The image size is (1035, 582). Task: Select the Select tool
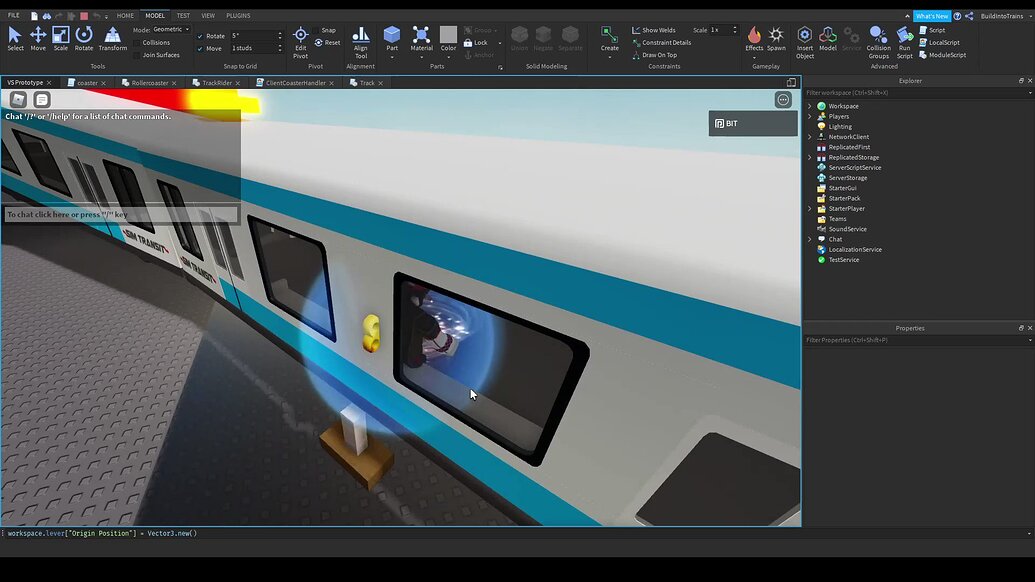pos(15,38)
